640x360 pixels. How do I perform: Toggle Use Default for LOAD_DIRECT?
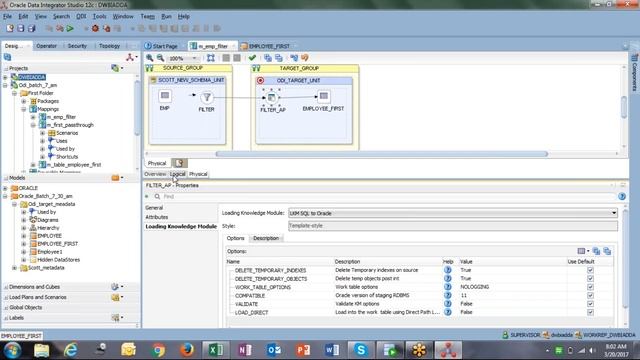(590, 312)
